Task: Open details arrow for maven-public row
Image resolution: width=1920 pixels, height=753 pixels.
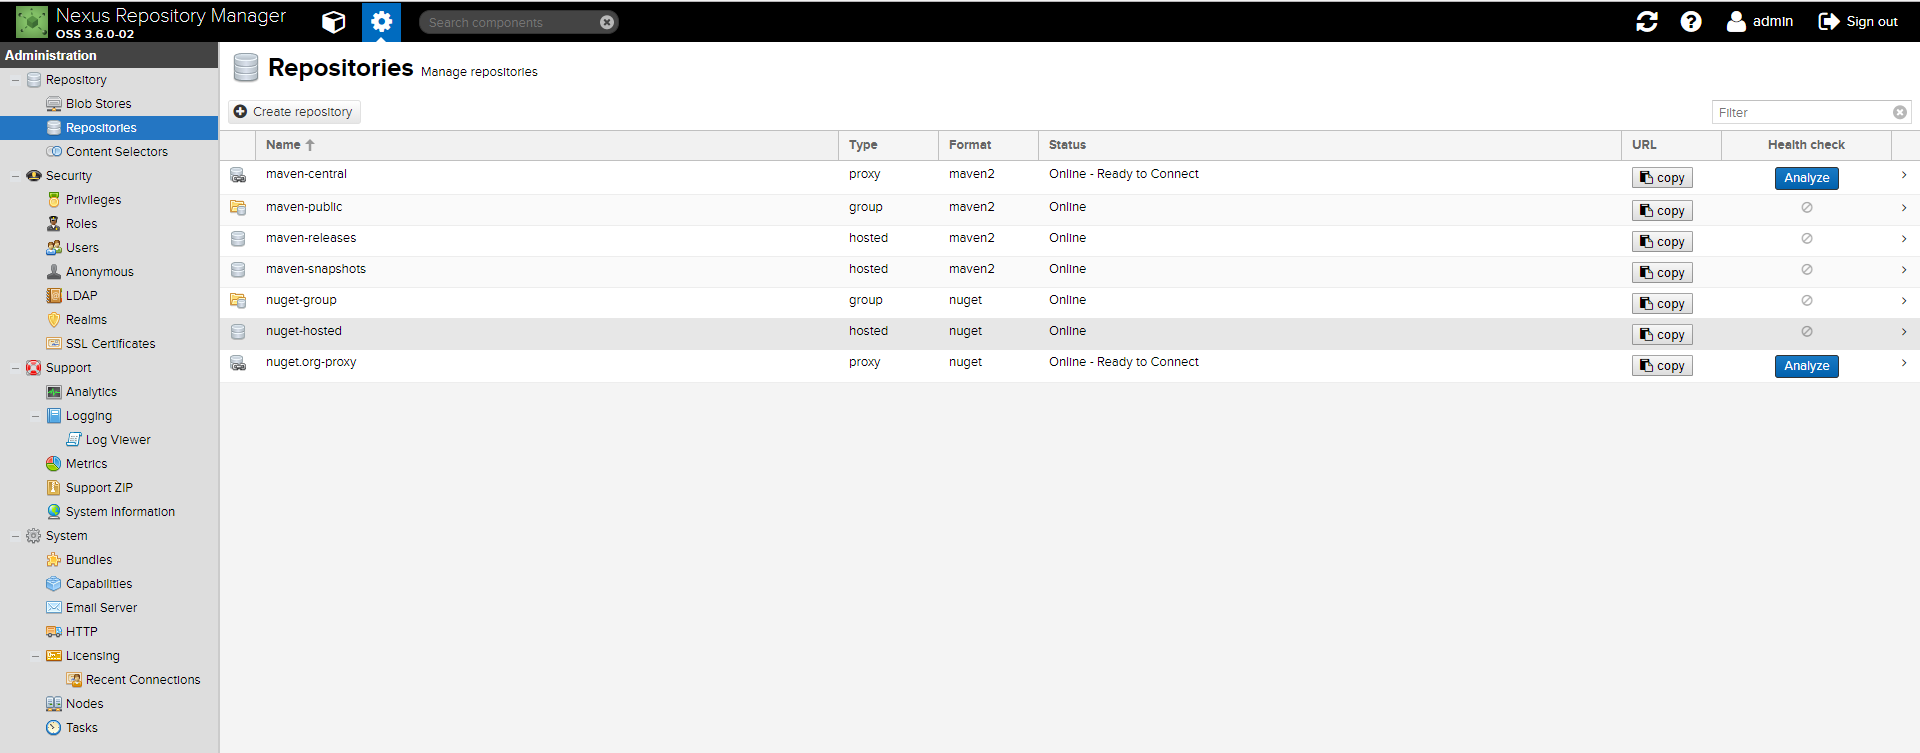Action: [x=1904, y=208]
